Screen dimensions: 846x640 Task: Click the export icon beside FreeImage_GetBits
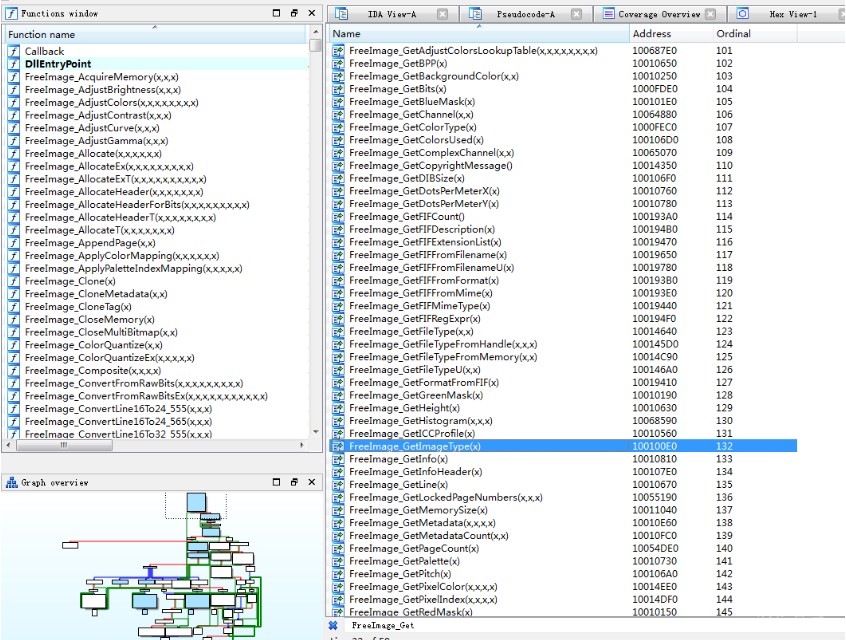tap(338, 89)
